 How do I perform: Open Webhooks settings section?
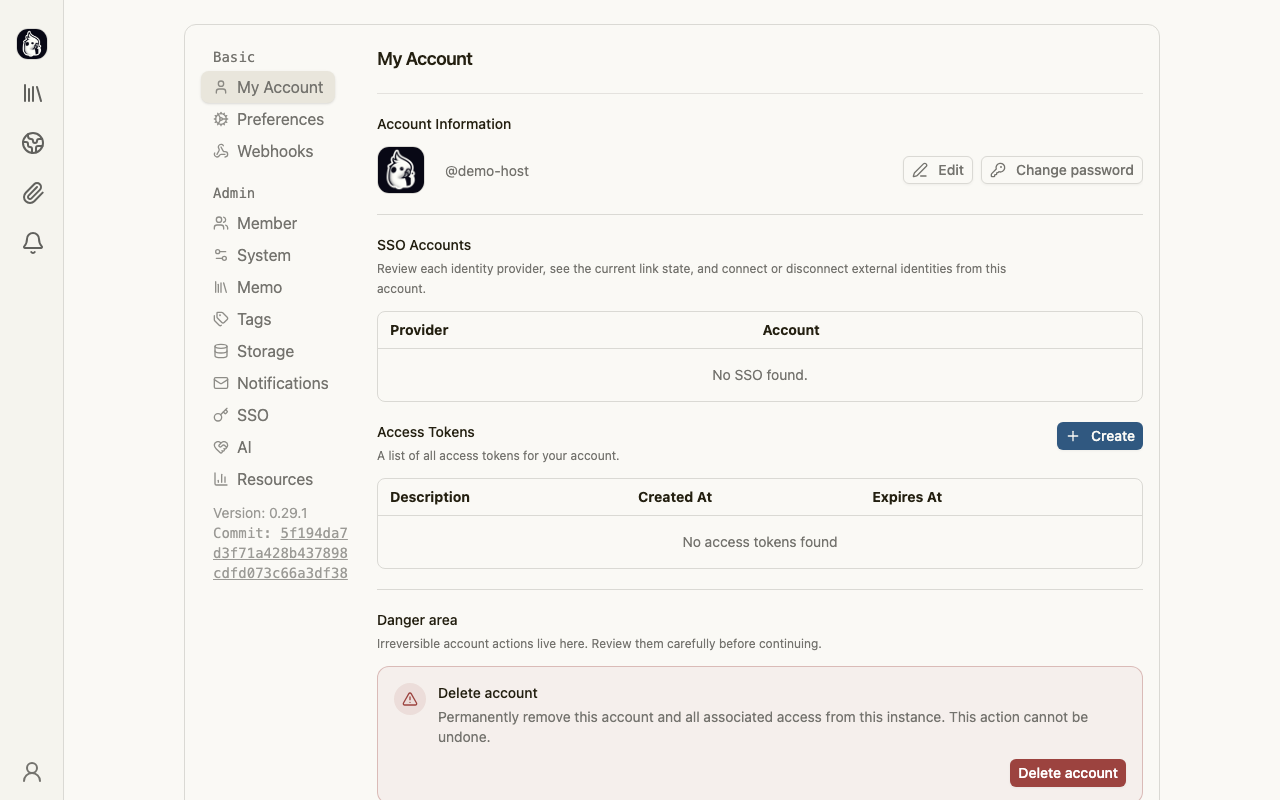tap(263, 151)
